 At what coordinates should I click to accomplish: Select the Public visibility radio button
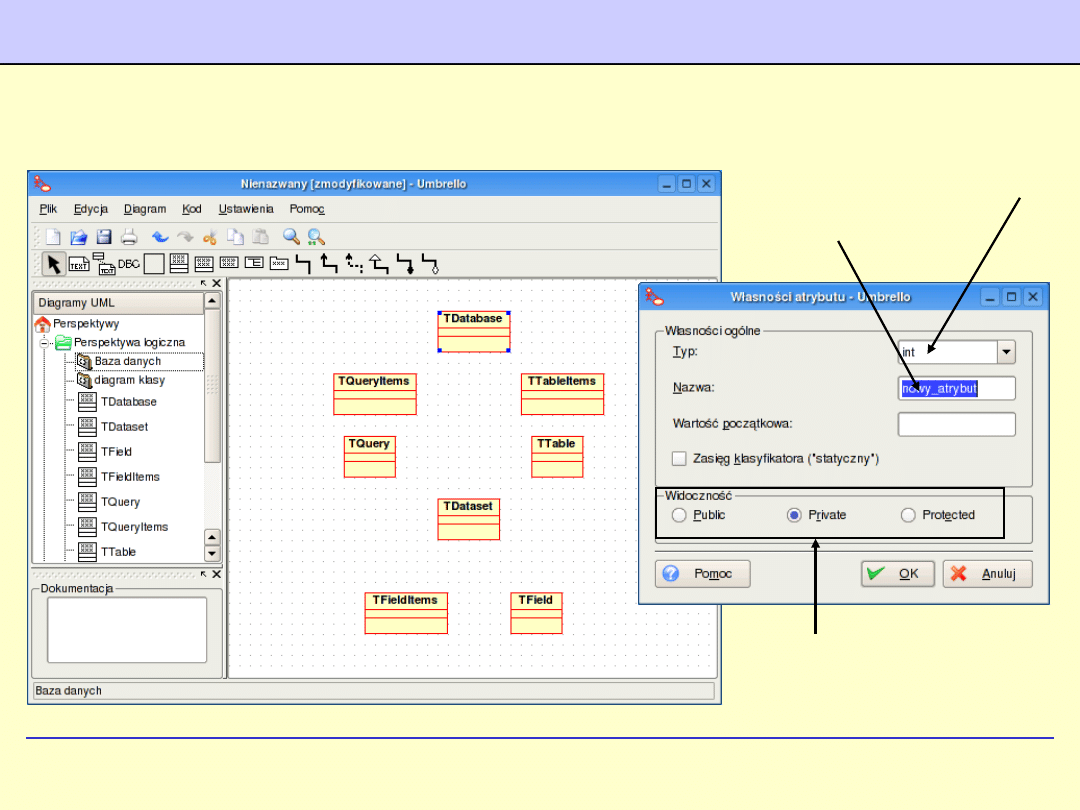tap(680, 515)
